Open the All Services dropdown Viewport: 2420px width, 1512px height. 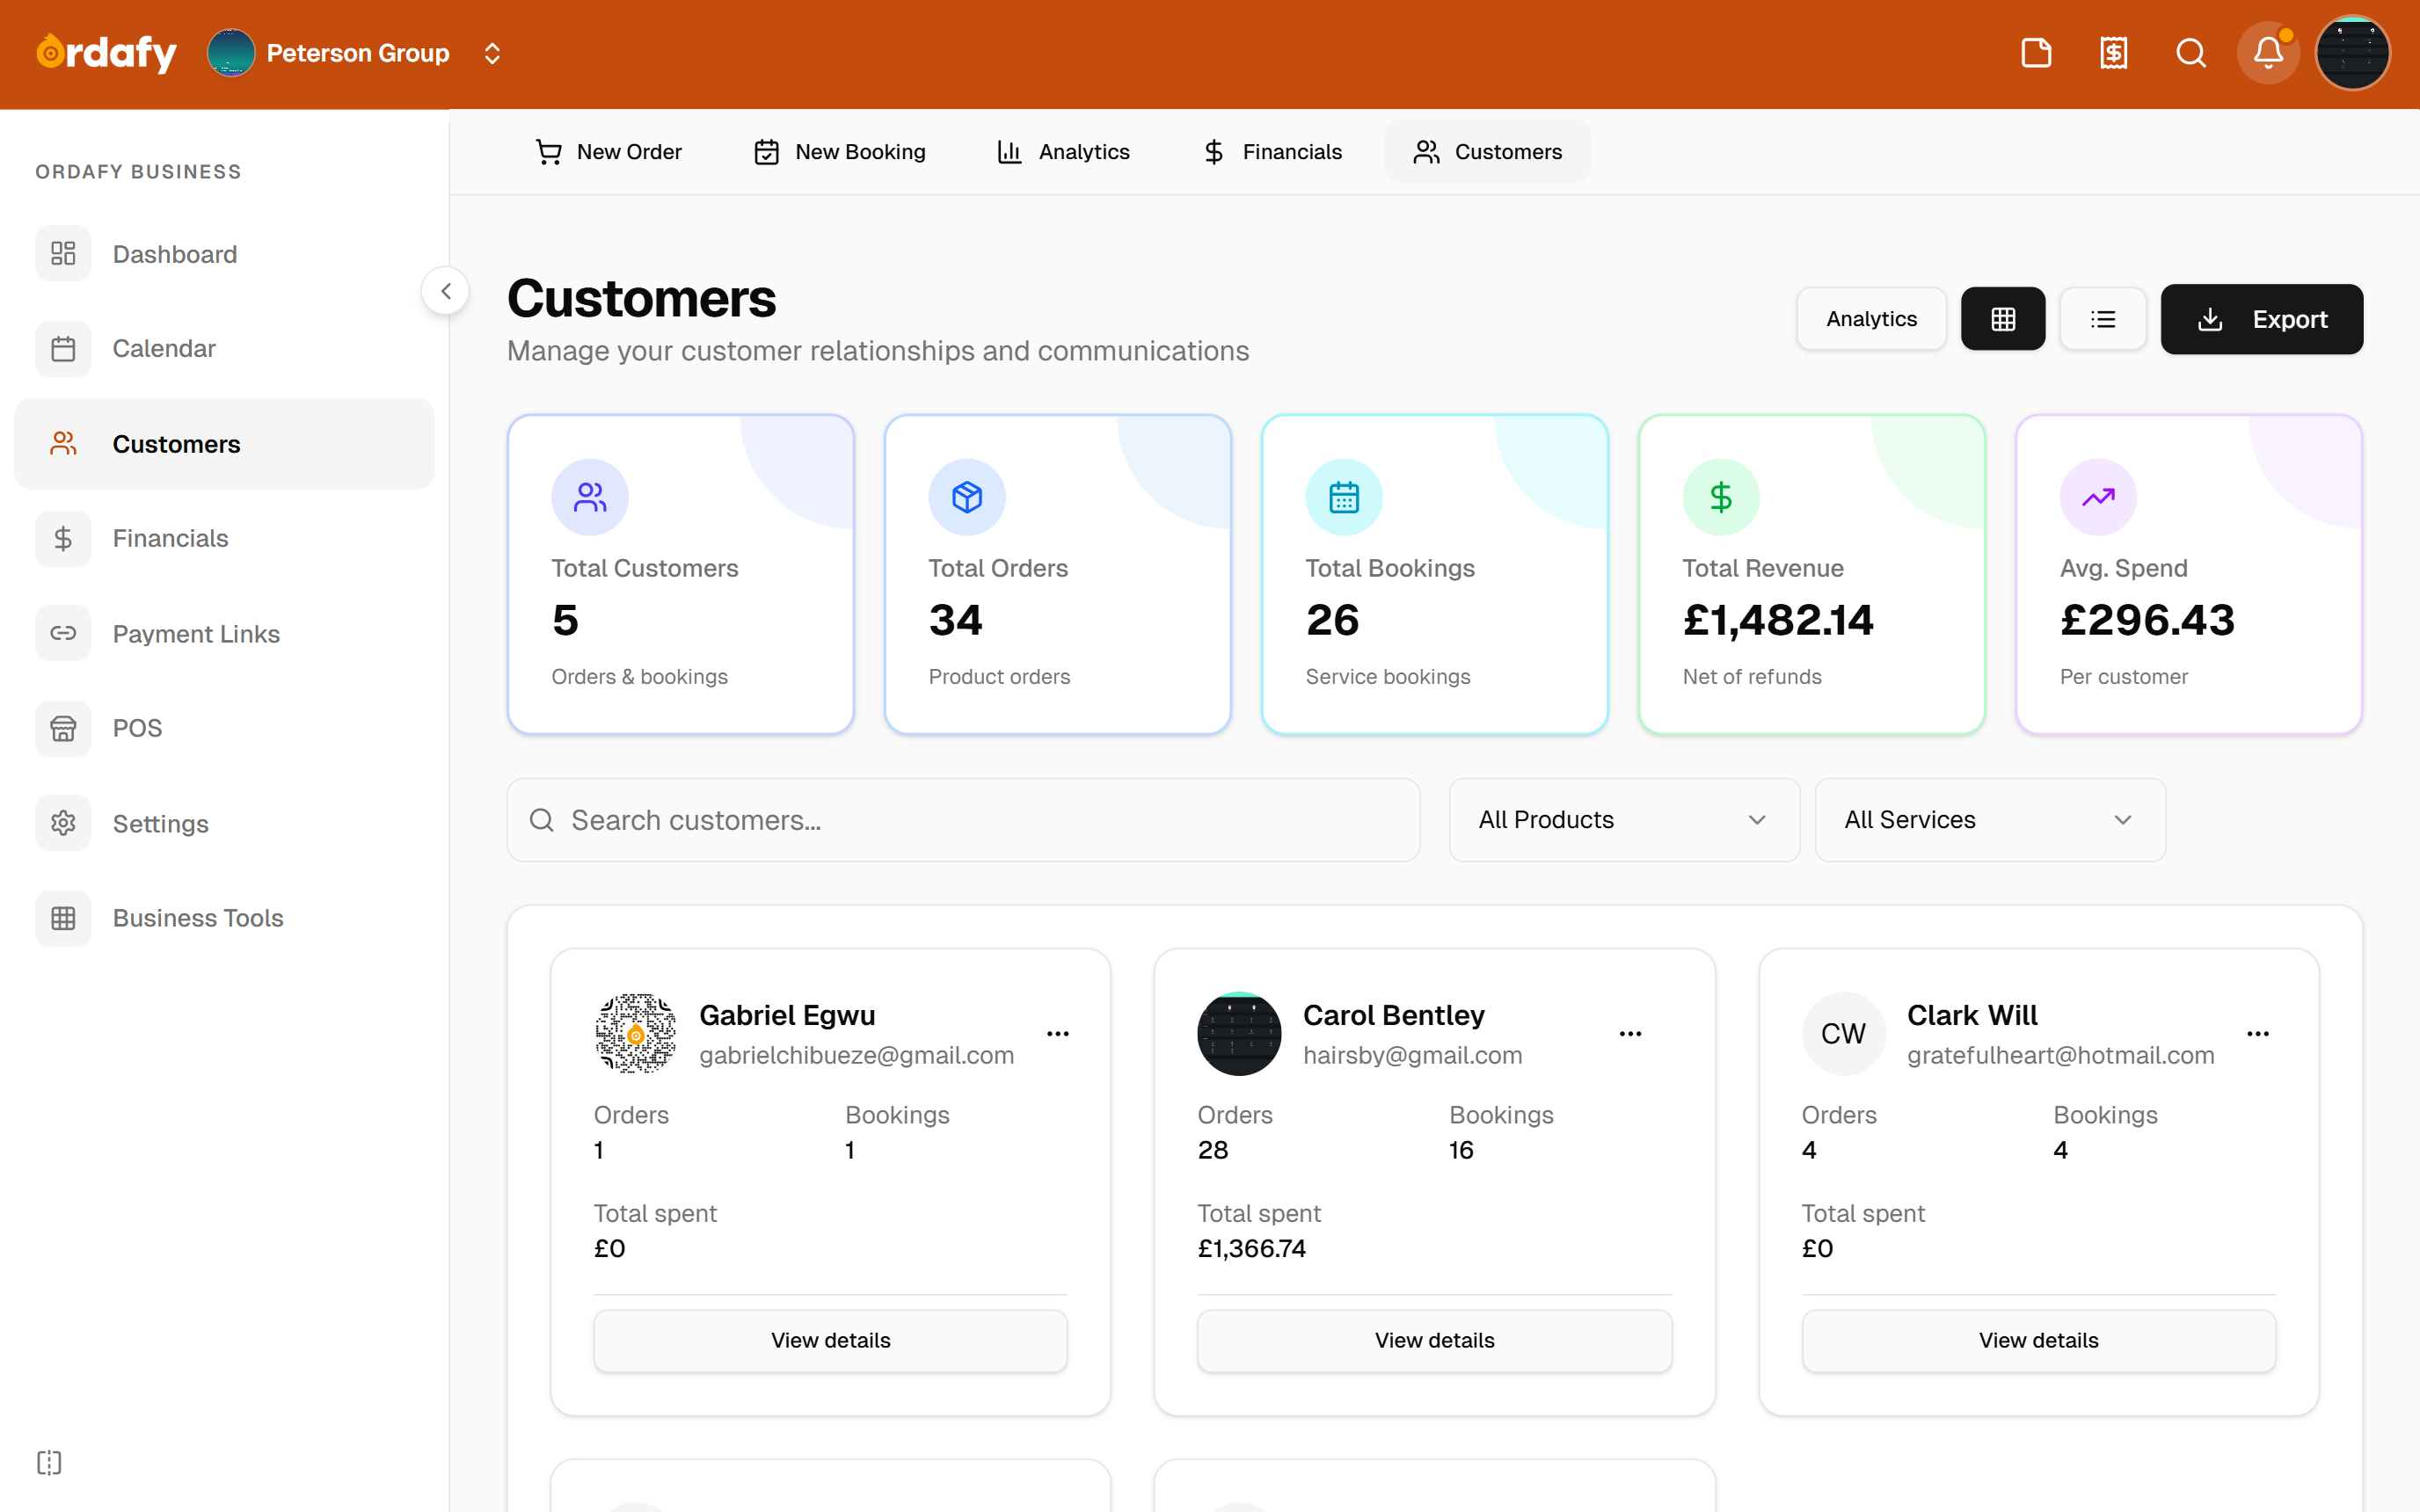pos(1990,820)
